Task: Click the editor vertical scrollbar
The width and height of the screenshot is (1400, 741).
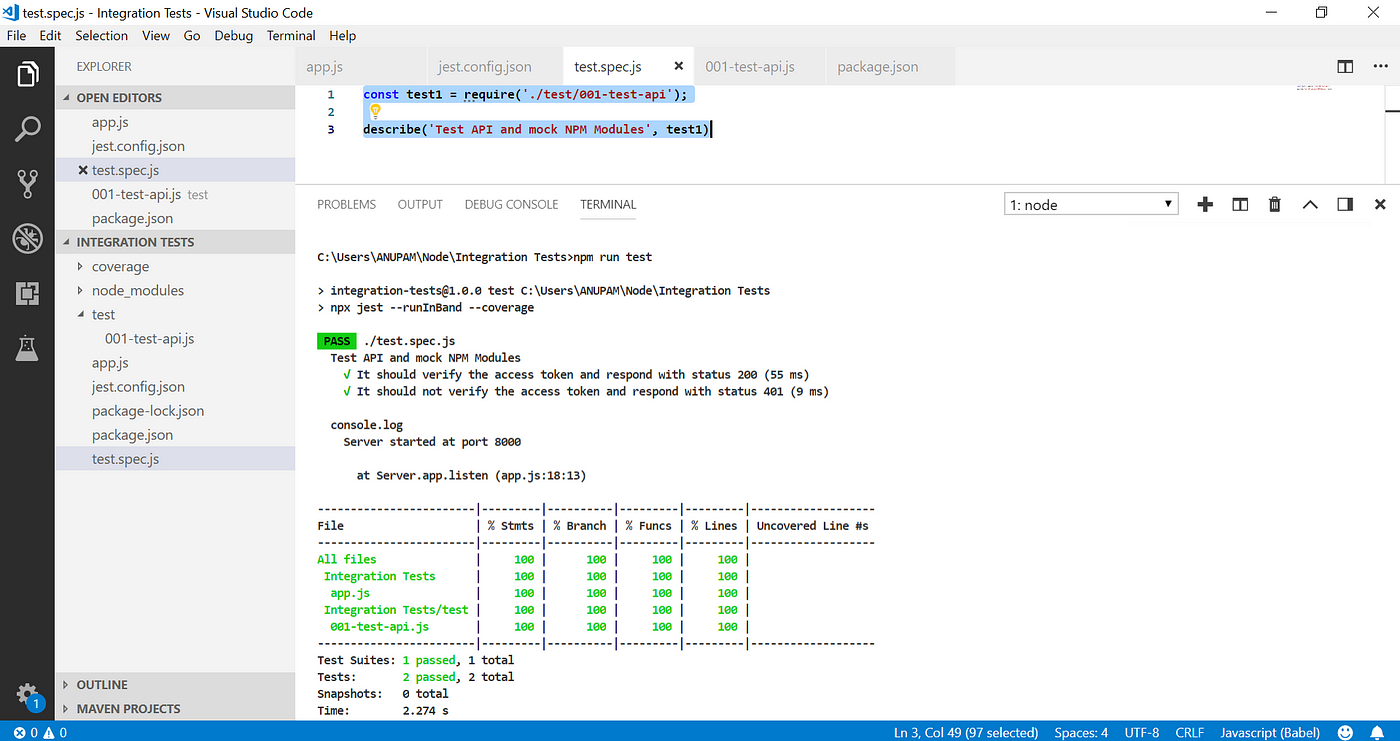Action: (1390, 134)
